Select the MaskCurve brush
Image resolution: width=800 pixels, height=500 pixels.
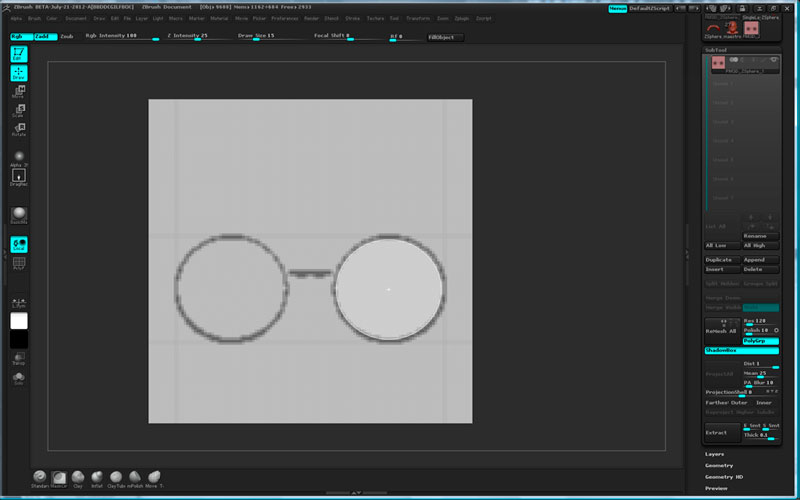[59, 479]
